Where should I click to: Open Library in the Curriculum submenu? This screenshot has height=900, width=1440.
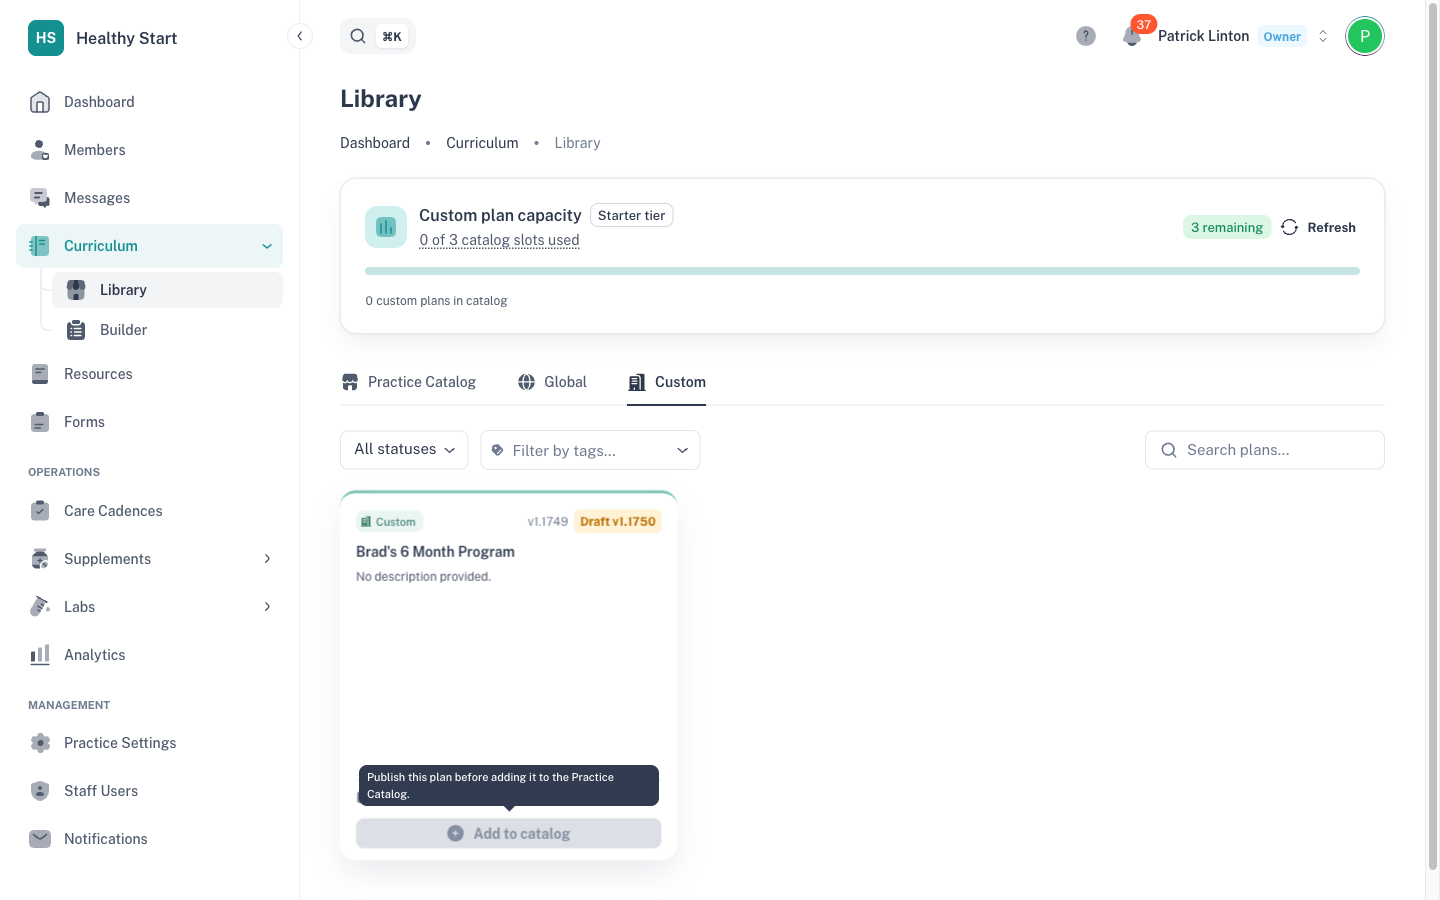167,290
